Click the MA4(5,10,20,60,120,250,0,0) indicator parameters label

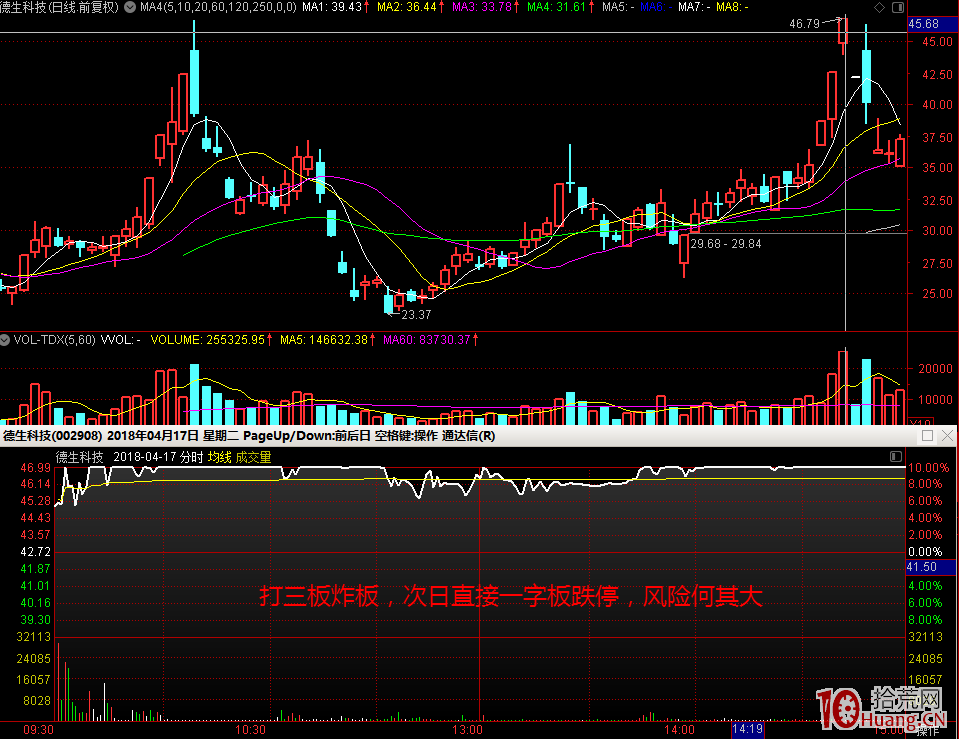218,7
